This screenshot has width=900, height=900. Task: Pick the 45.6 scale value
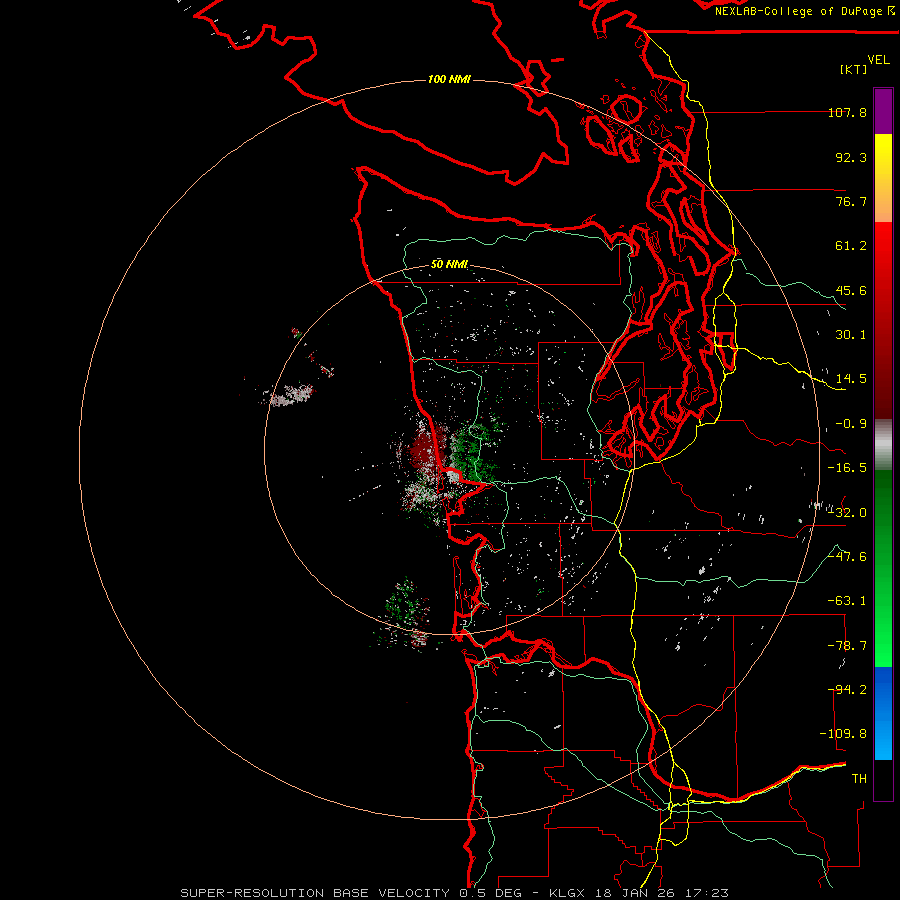[x=851, y=290]
